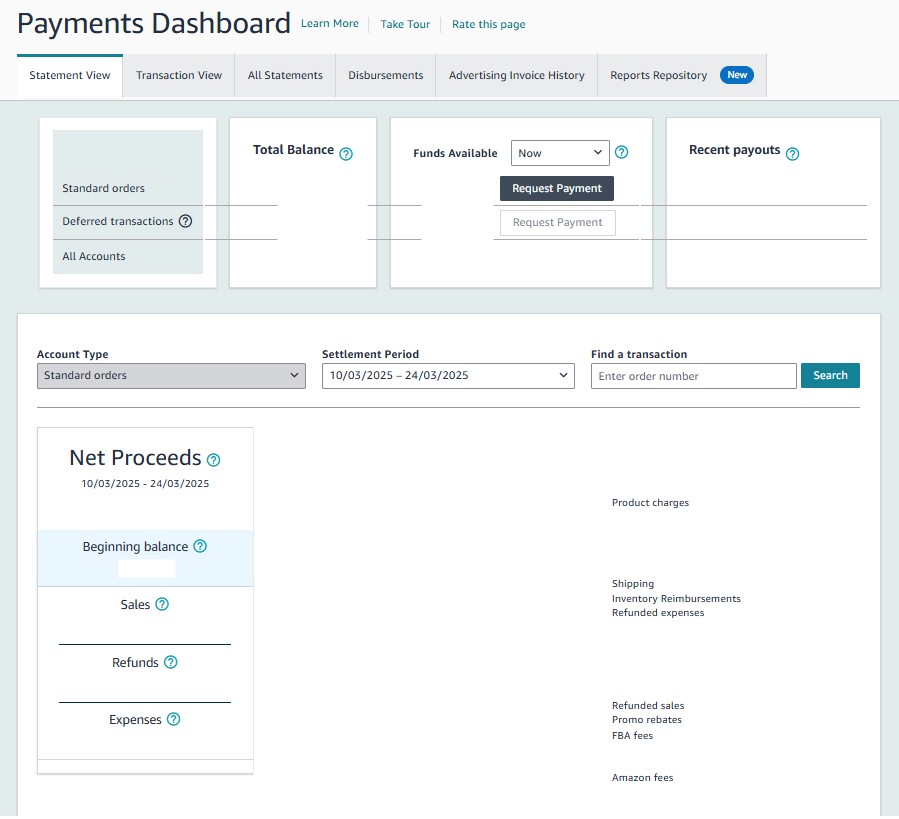Viewport: 899px width, 819px height.
Task: Click help icon next to Sales
Action: 162,605
